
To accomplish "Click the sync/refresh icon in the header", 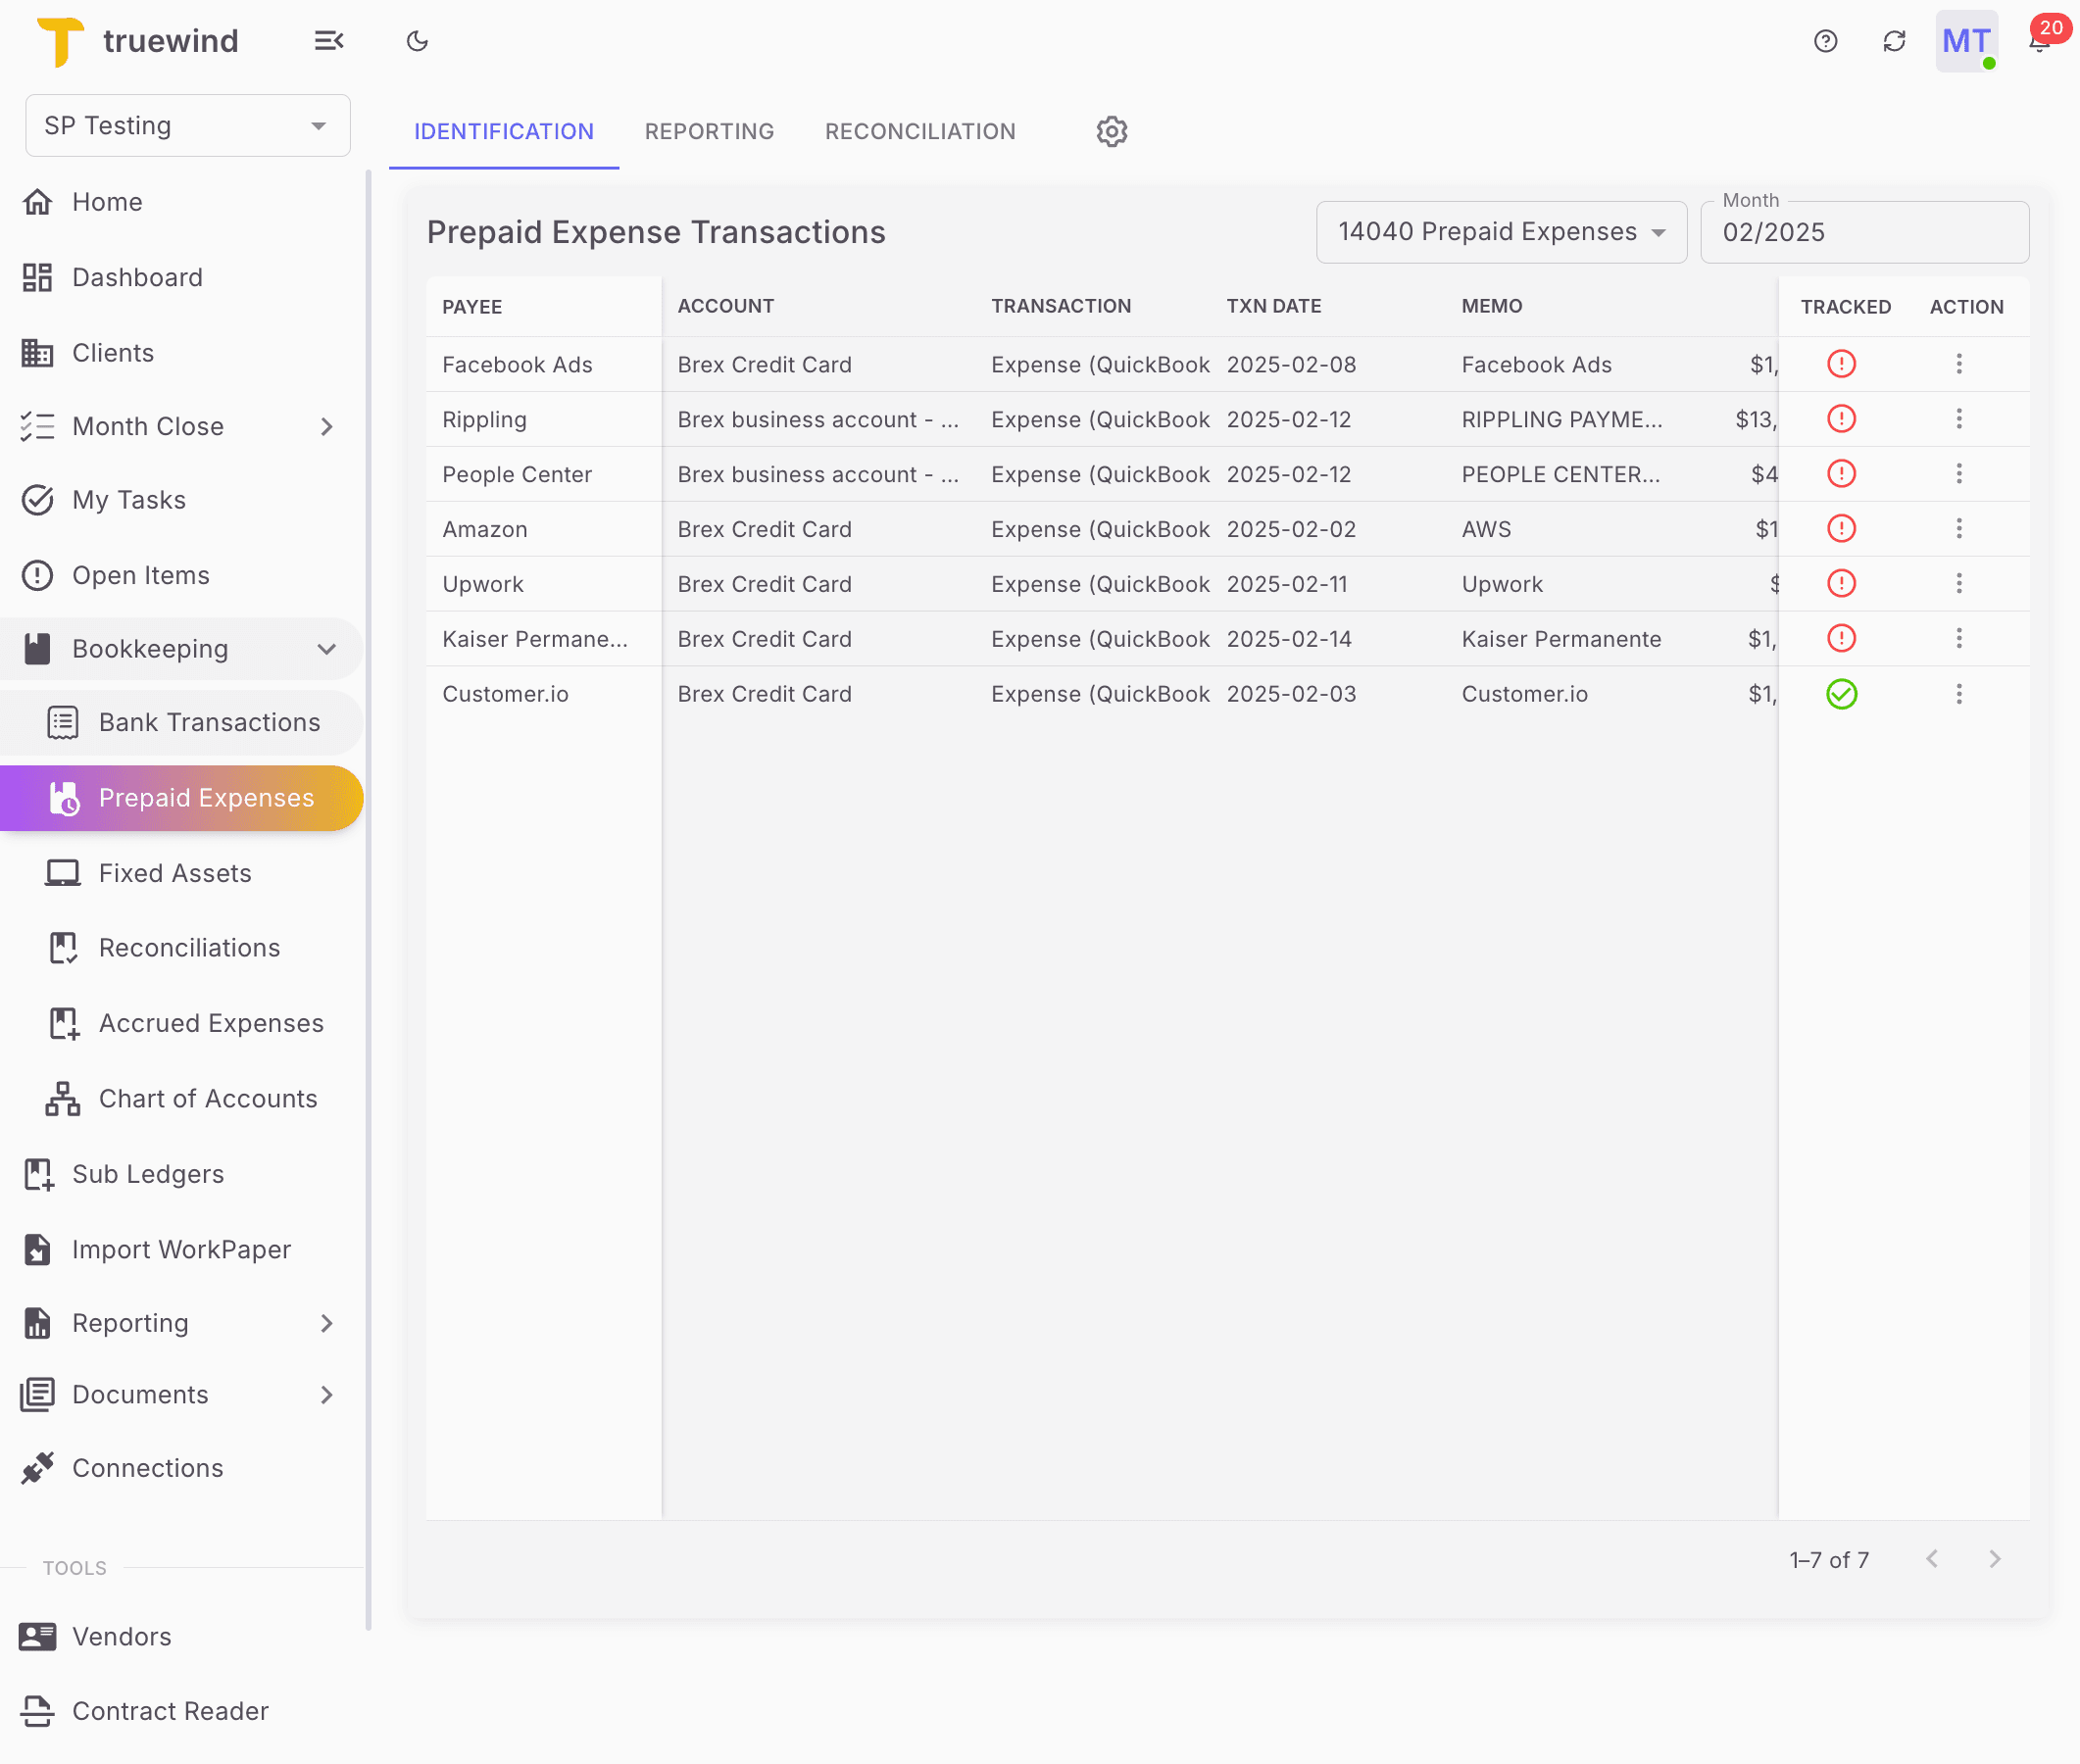I will (1894, 41).
